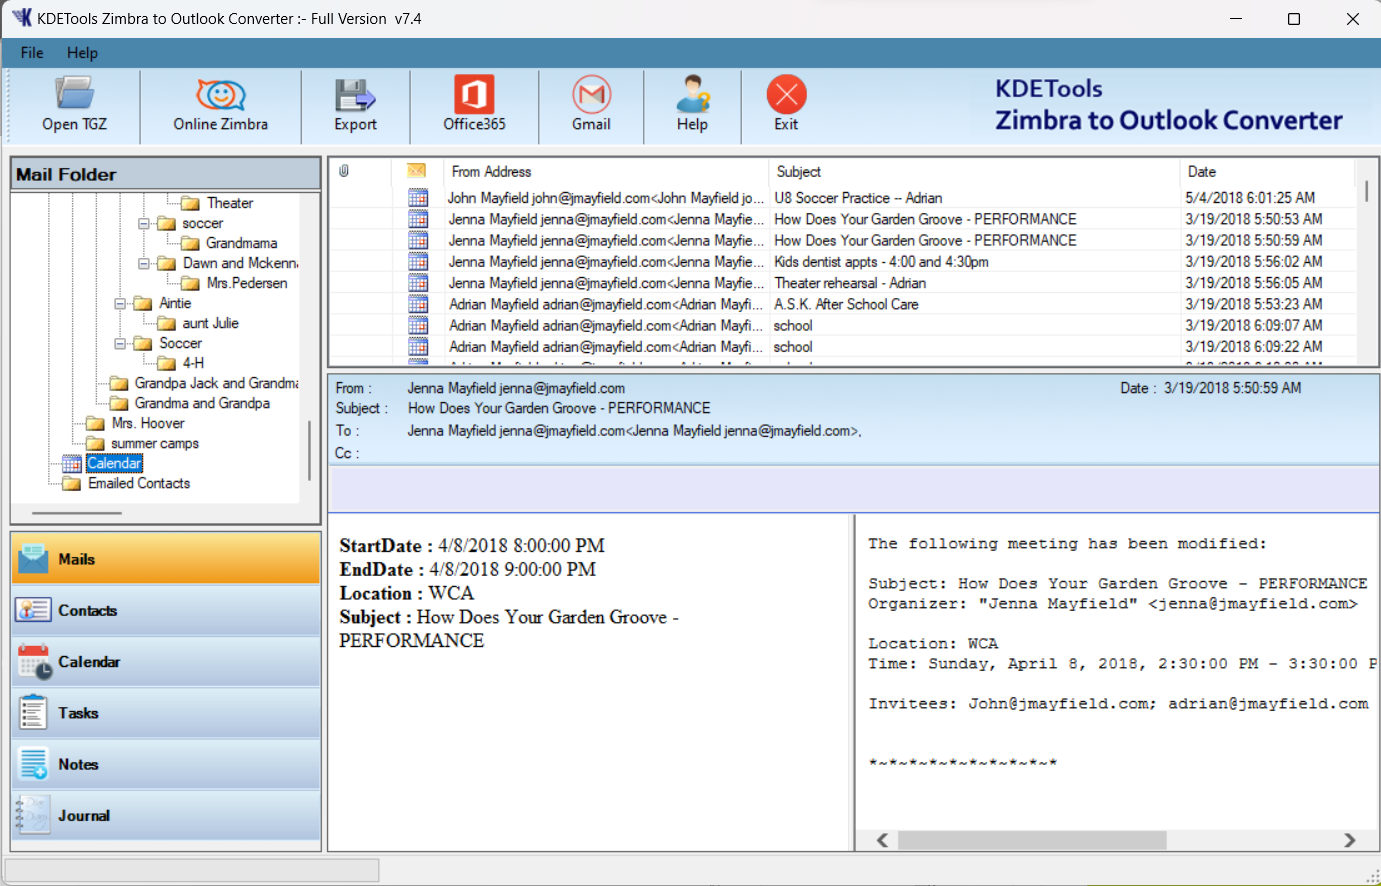Select the Theater folder
Screen dimensions: 1381x886
230,203
